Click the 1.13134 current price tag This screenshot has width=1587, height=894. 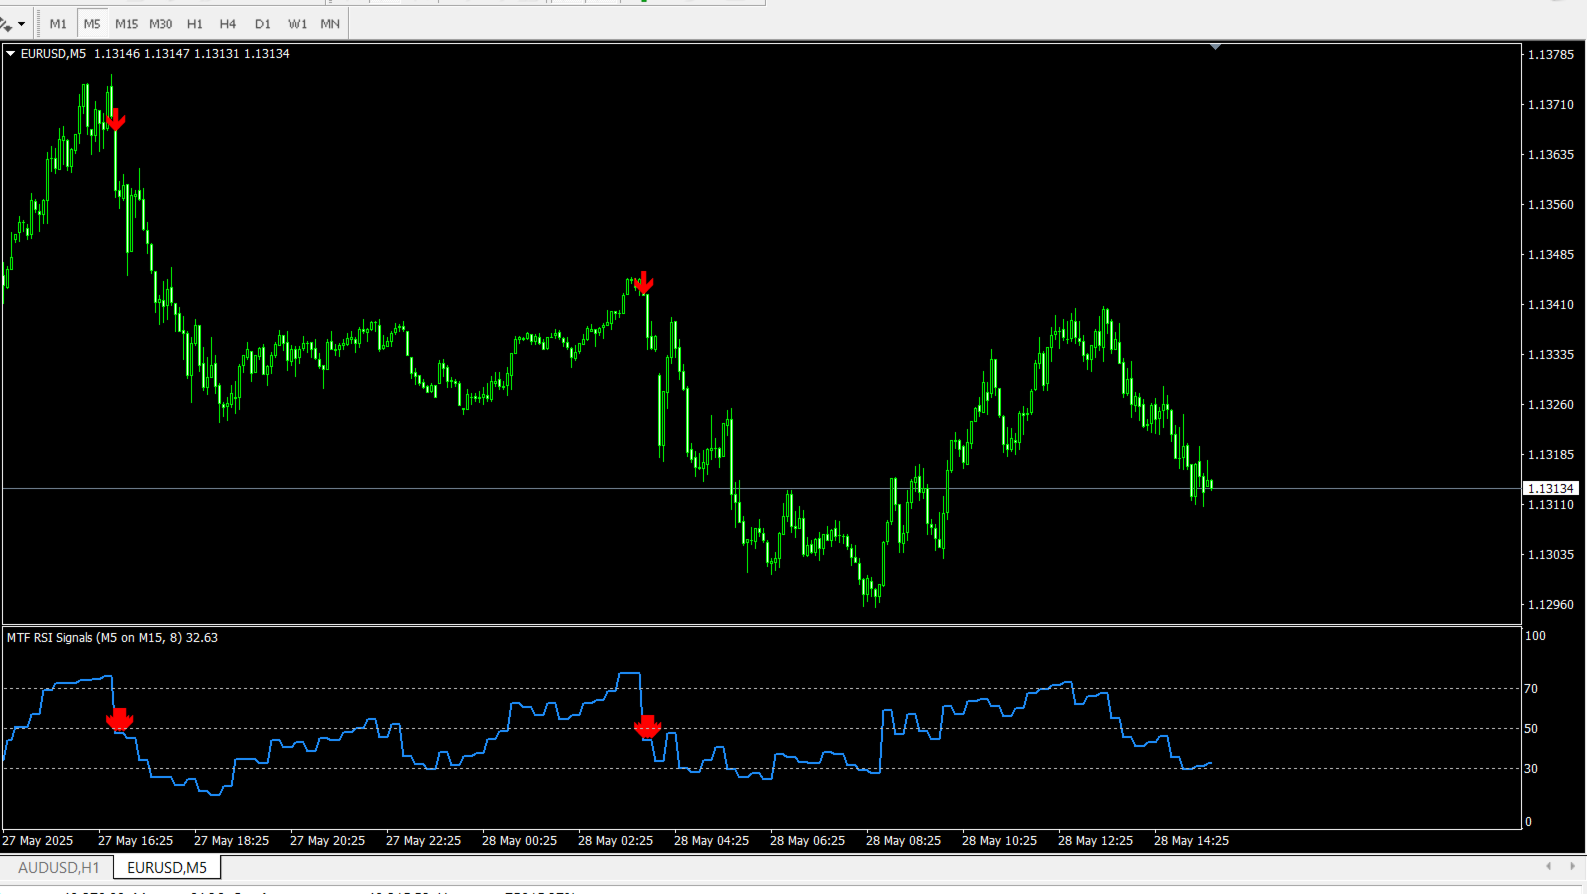coord(1551,488)
